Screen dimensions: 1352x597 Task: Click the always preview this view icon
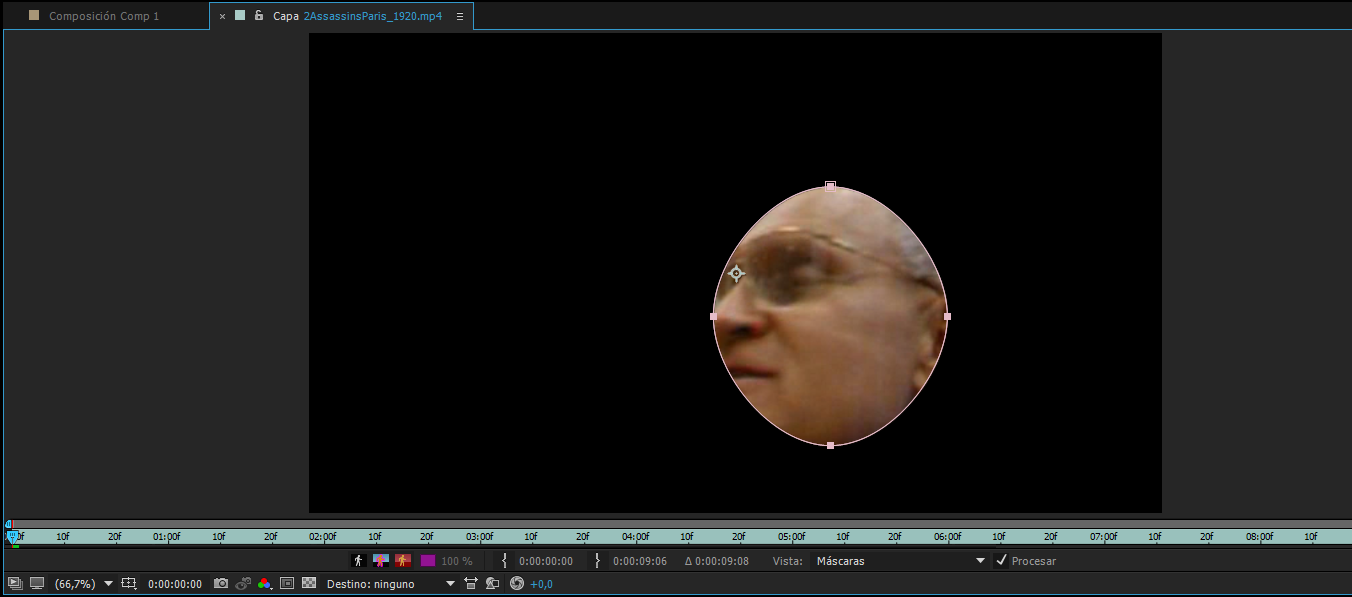coord(15,583)
